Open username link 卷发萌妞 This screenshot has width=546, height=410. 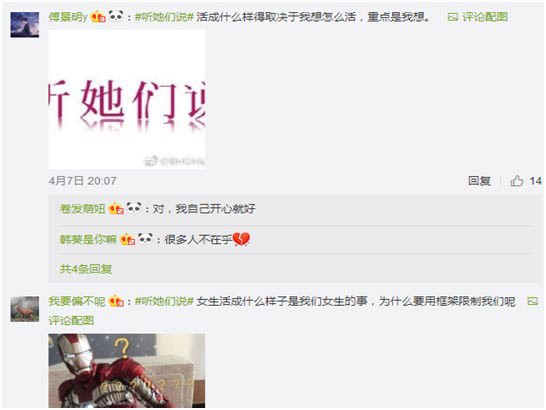[83, 209]
